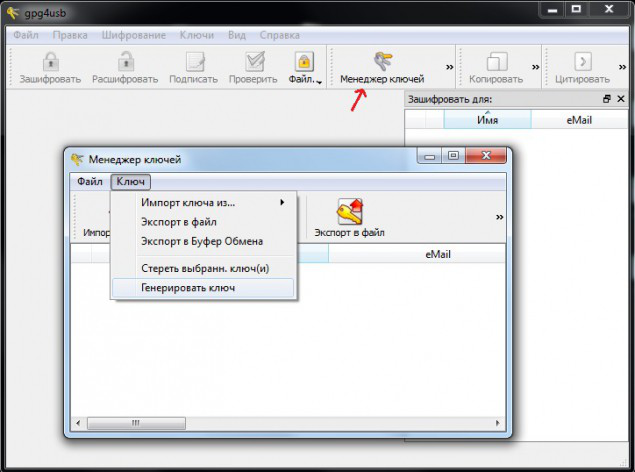Open the Справка menu
Screen dimensions: 635x472
[x=280, y=35]
